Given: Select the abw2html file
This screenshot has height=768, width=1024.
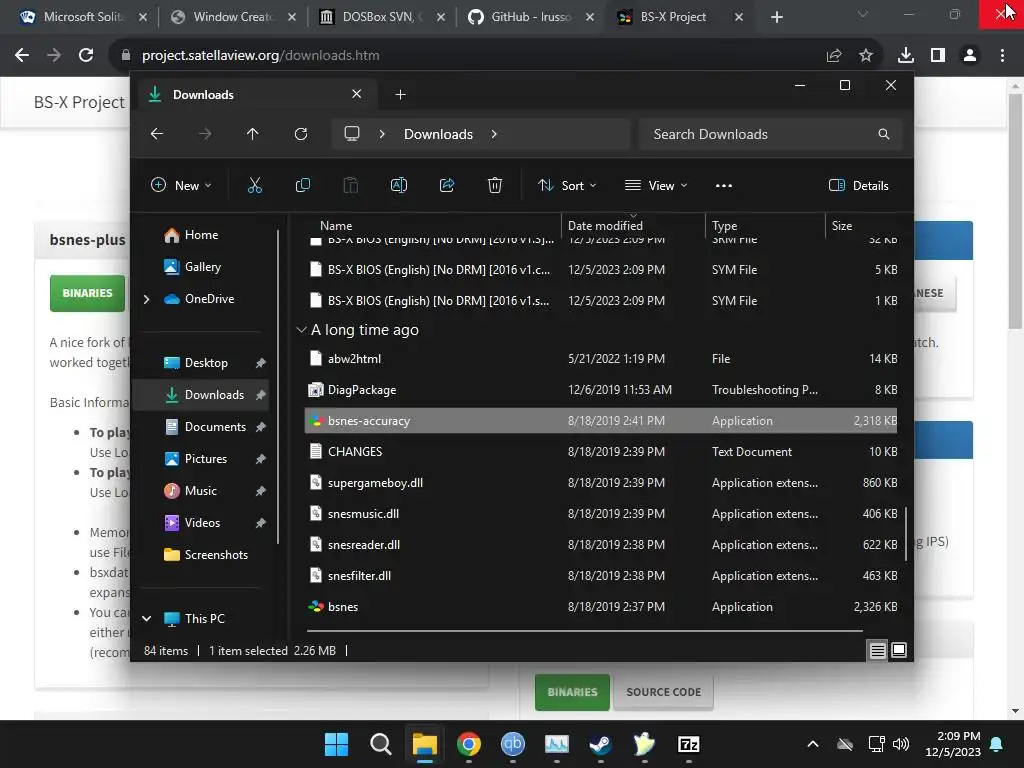Looking at the screenshot, I should [x=601, y=359].
